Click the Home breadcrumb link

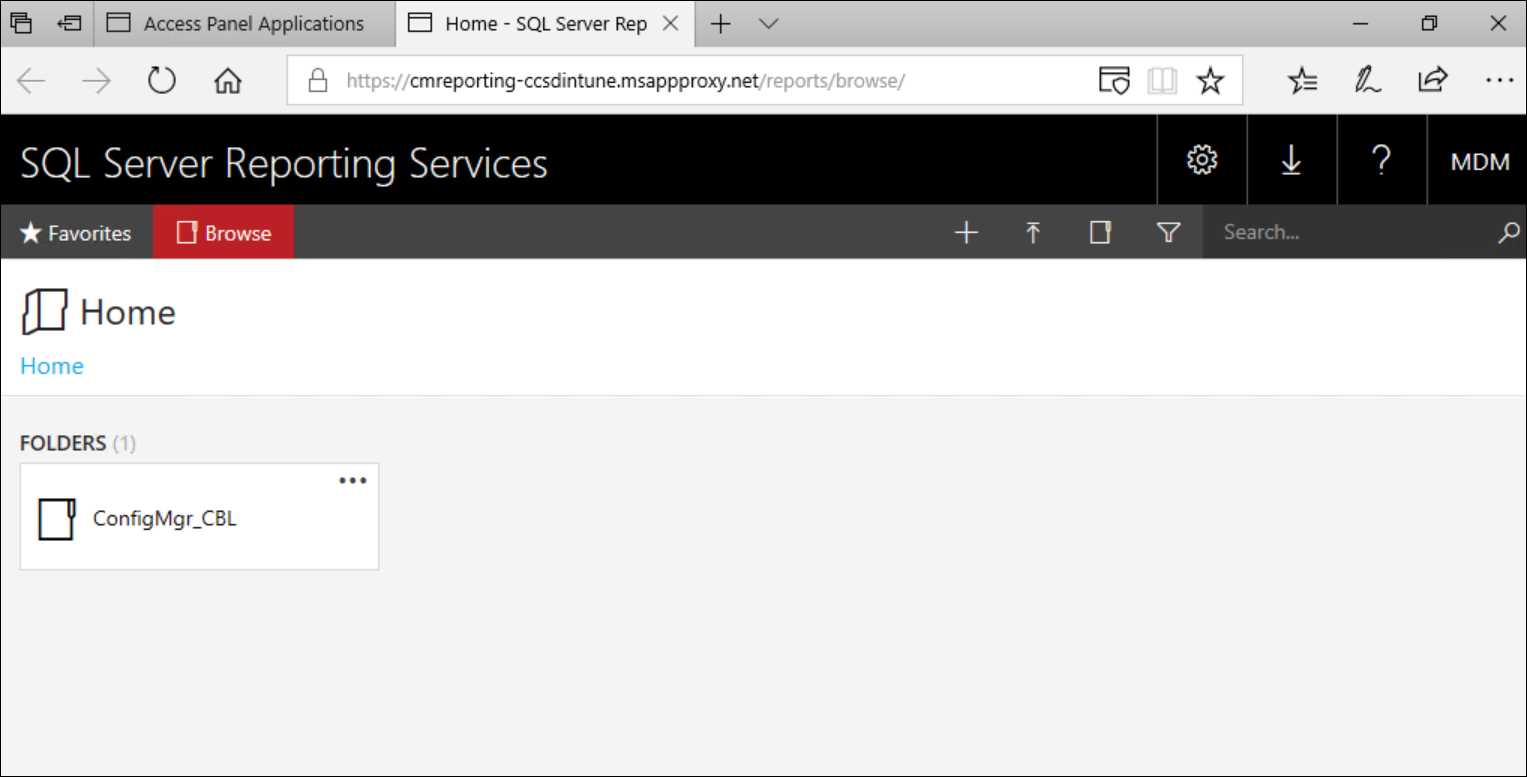coord(52,366)
